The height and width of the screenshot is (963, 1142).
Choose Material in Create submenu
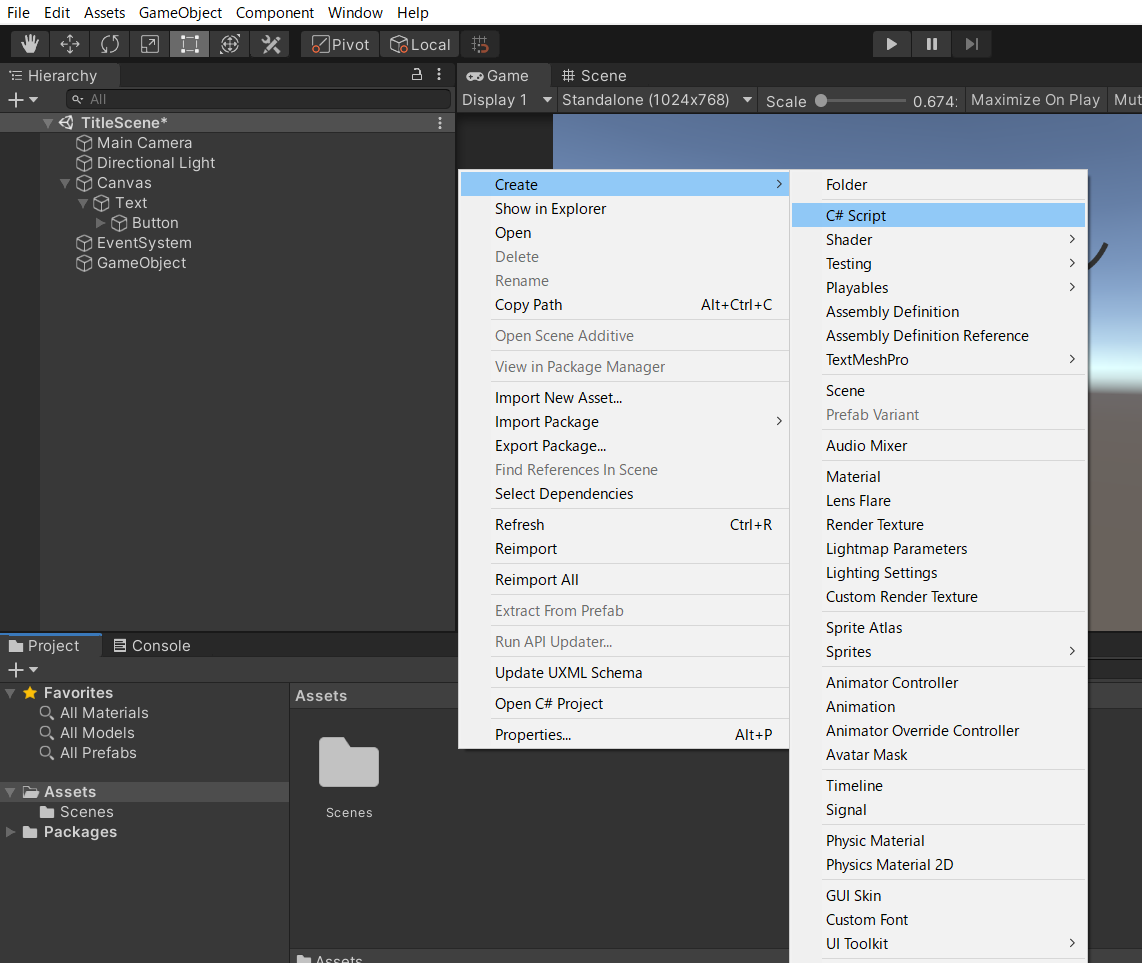938,476
